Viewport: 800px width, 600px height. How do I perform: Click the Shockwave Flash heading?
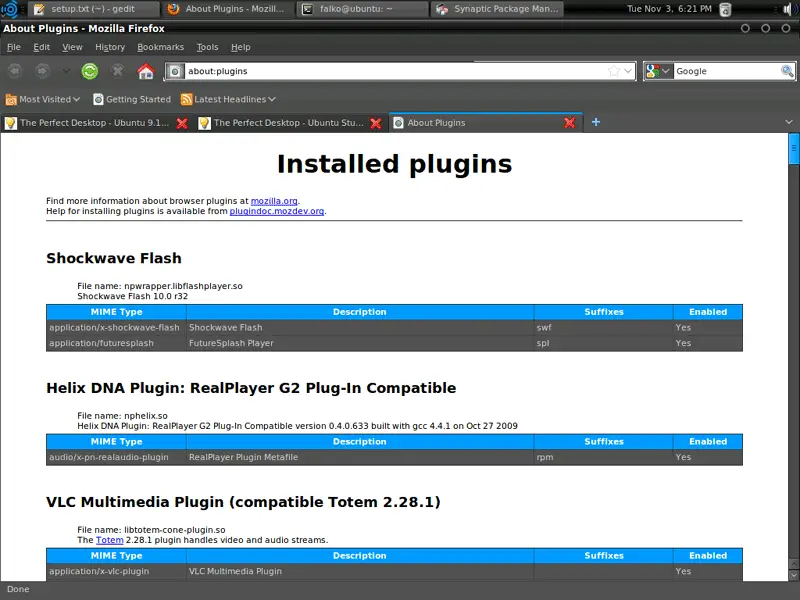tap(114, 258)
